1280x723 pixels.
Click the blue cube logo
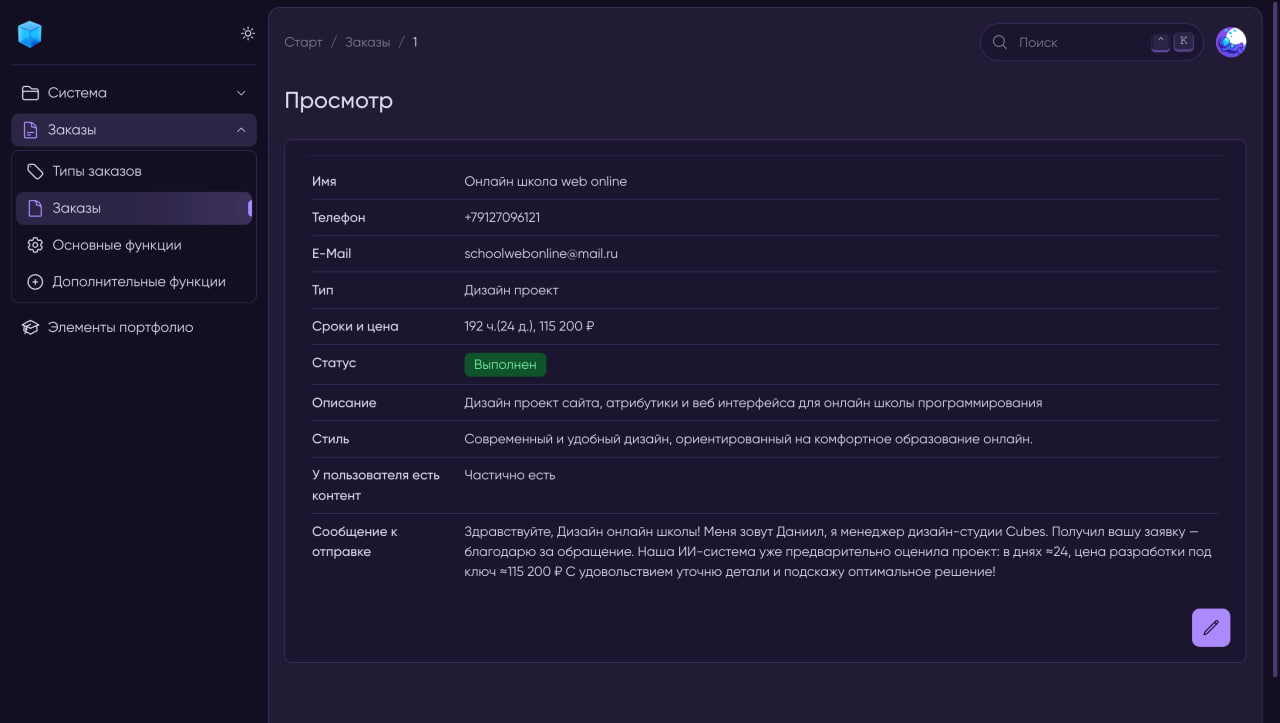pyautogui.click(x=30, y=34)
